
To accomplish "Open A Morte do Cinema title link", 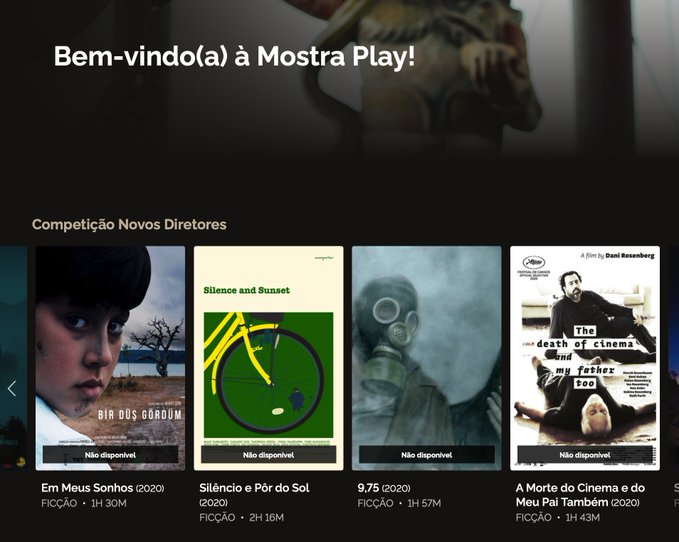I will 580,495.
